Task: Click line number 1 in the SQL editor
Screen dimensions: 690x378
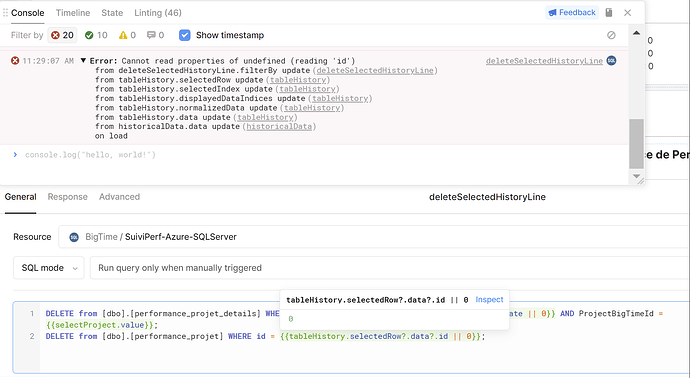Action: point(32,314)
